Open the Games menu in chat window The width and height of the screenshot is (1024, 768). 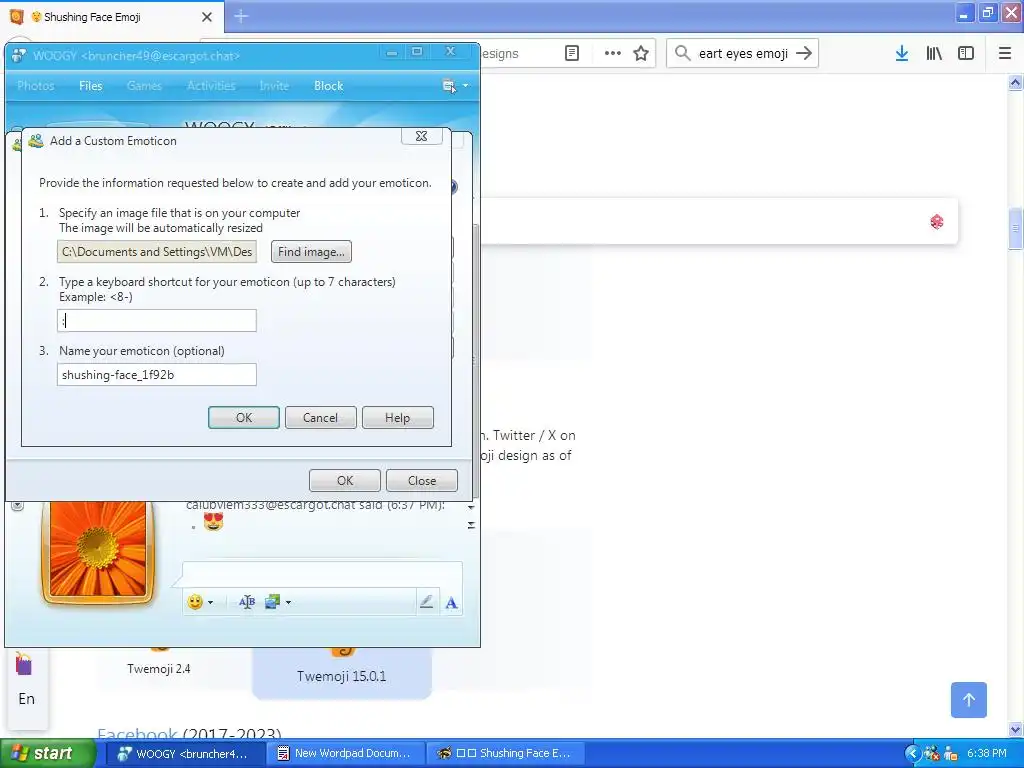pos(144,86)
